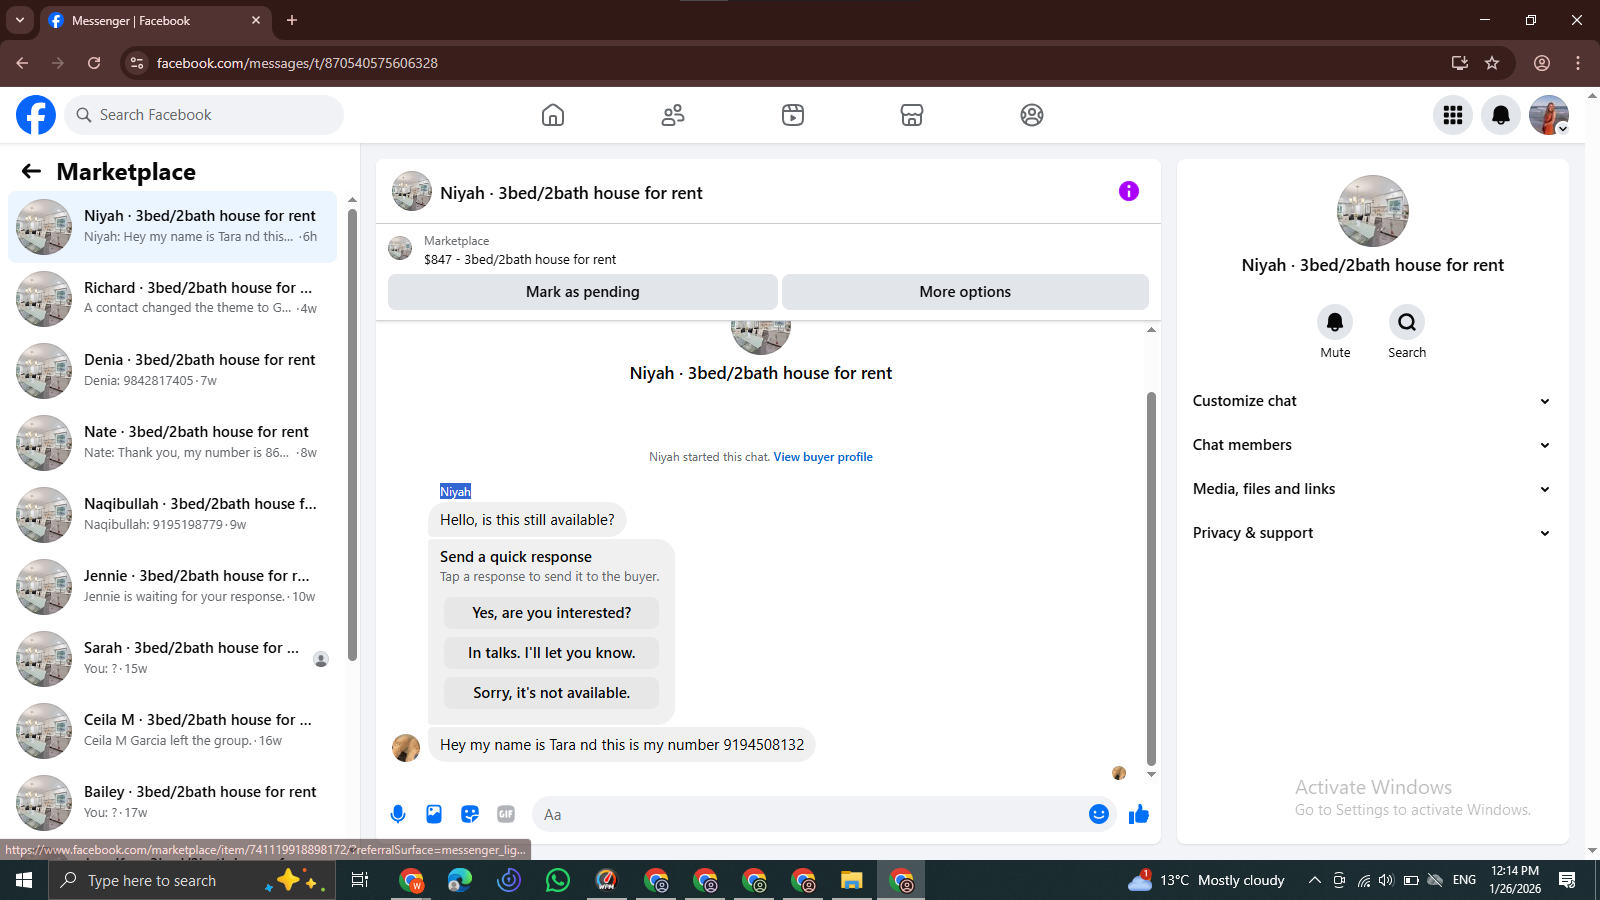
Task: Click Tara's number message bubble
Action: [x=622, y=745]
